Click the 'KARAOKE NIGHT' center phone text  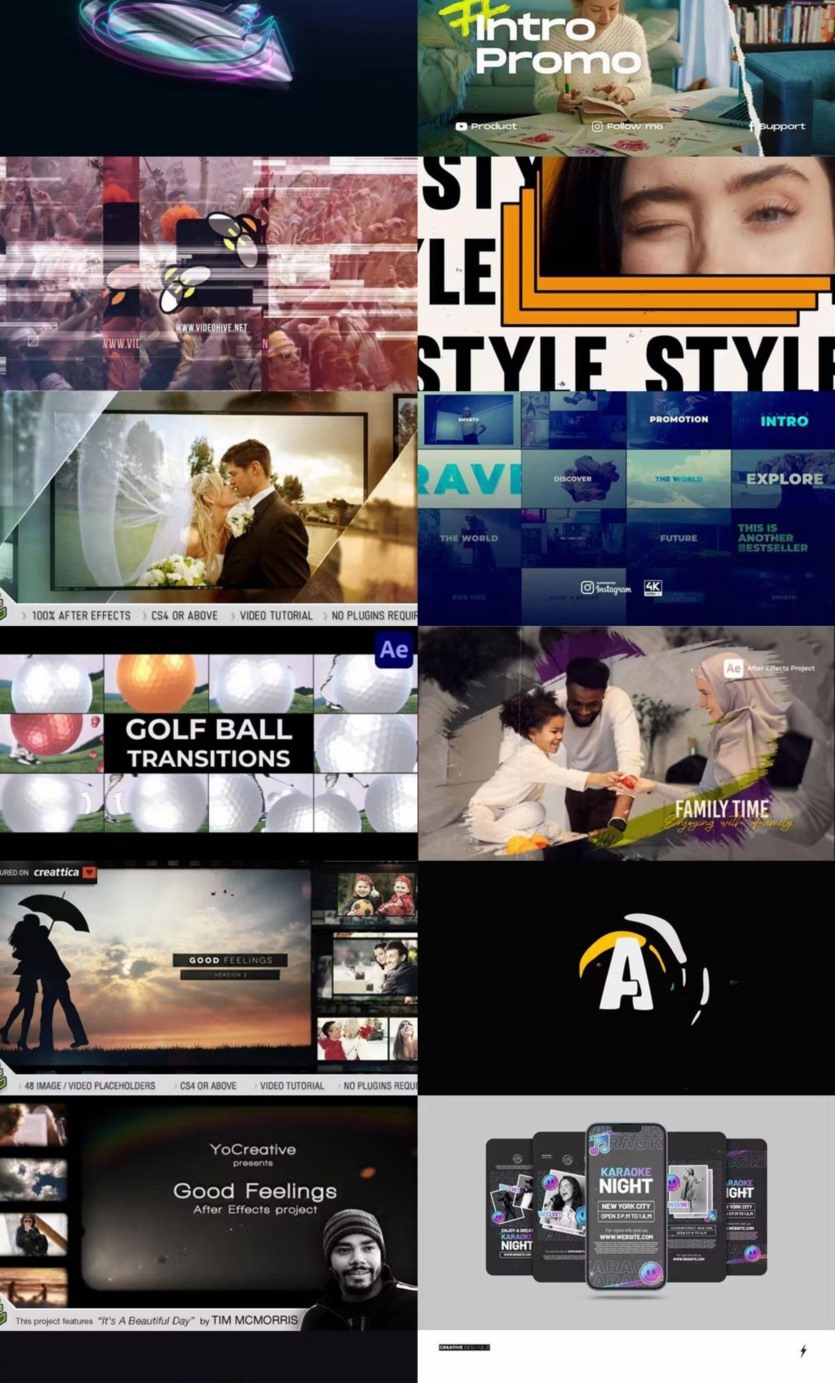pos(625,1179)
